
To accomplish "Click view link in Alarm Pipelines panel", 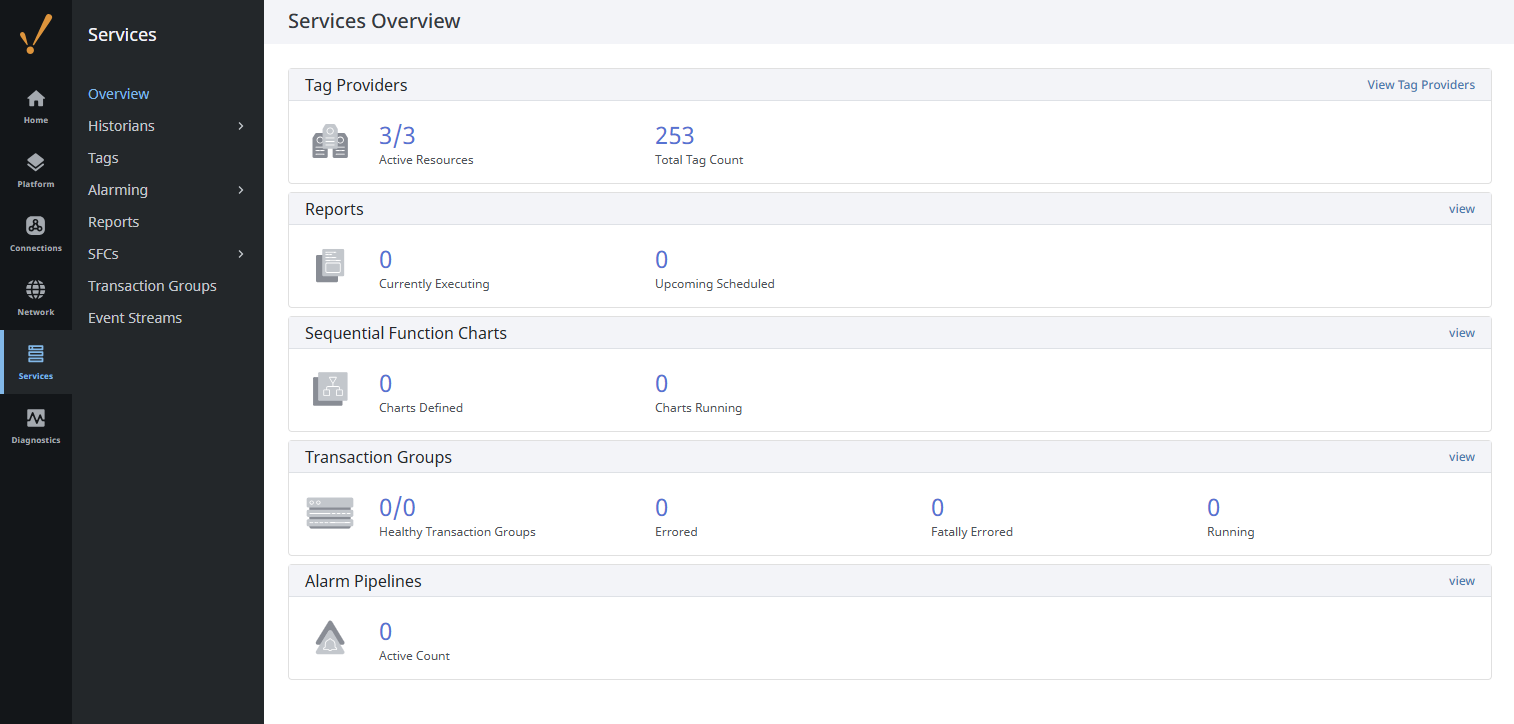I will coord(1461,581).
